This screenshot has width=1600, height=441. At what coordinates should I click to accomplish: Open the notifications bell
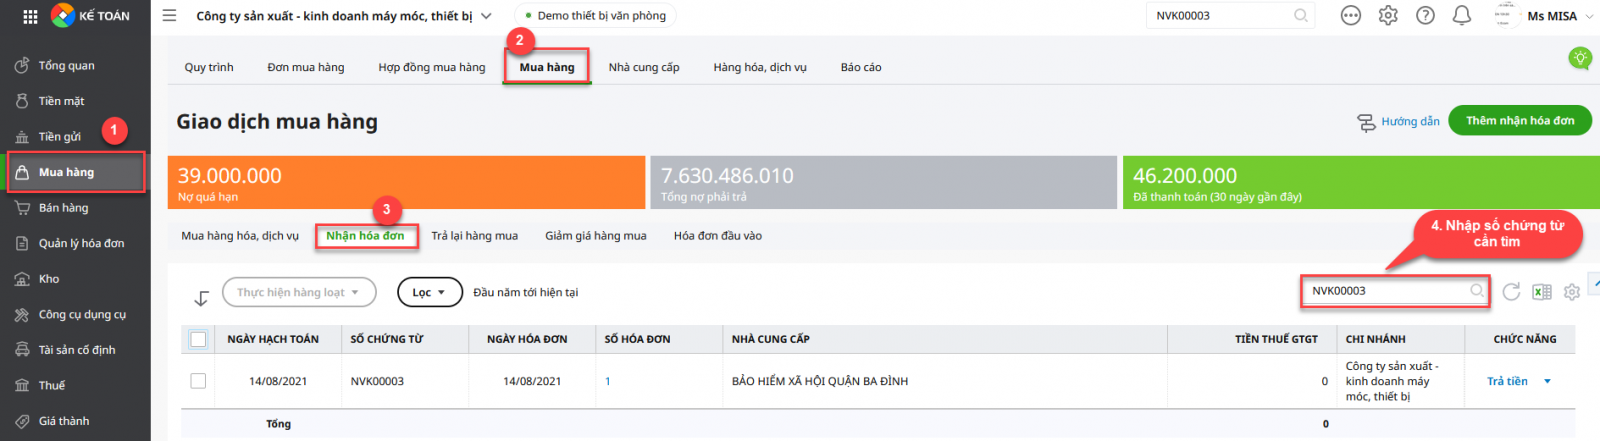(1461, 16)
